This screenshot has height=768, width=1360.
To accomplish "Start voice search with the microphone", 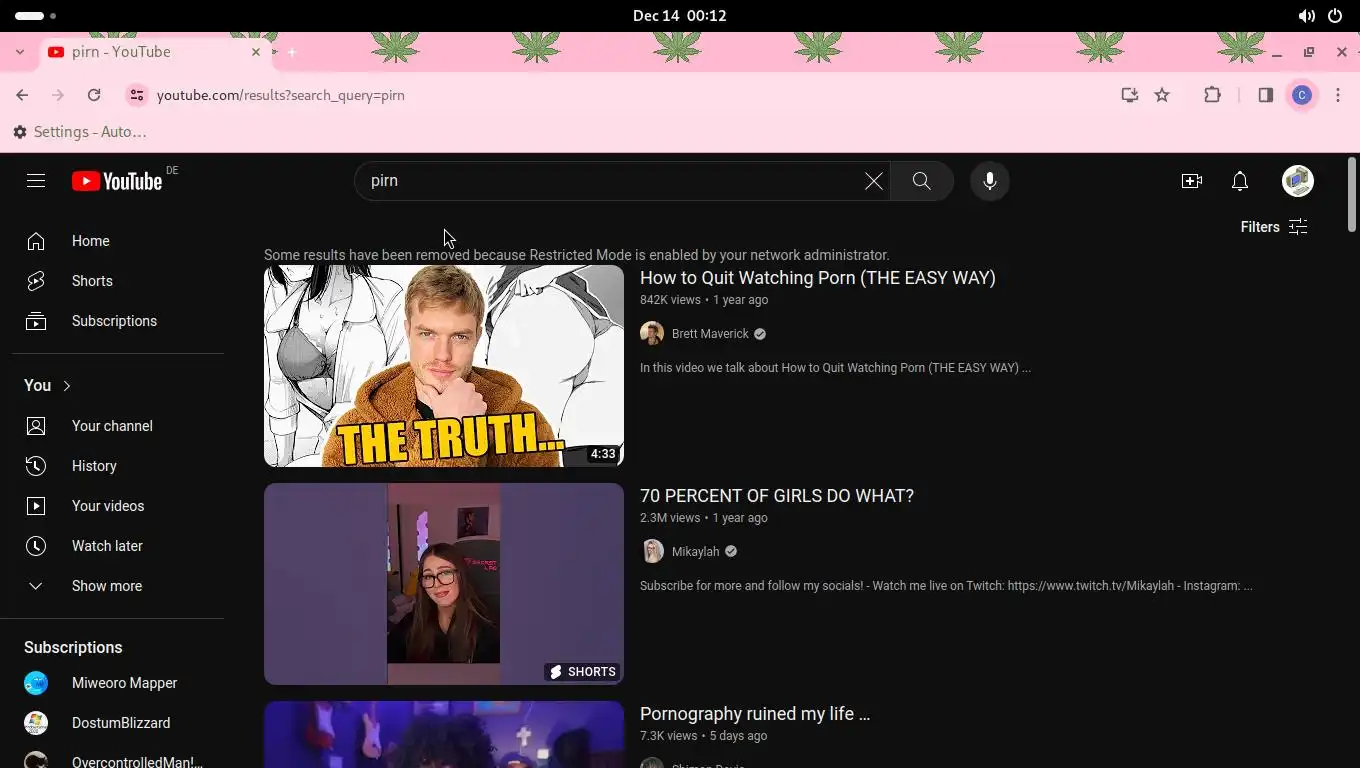I will pos(990,181).
